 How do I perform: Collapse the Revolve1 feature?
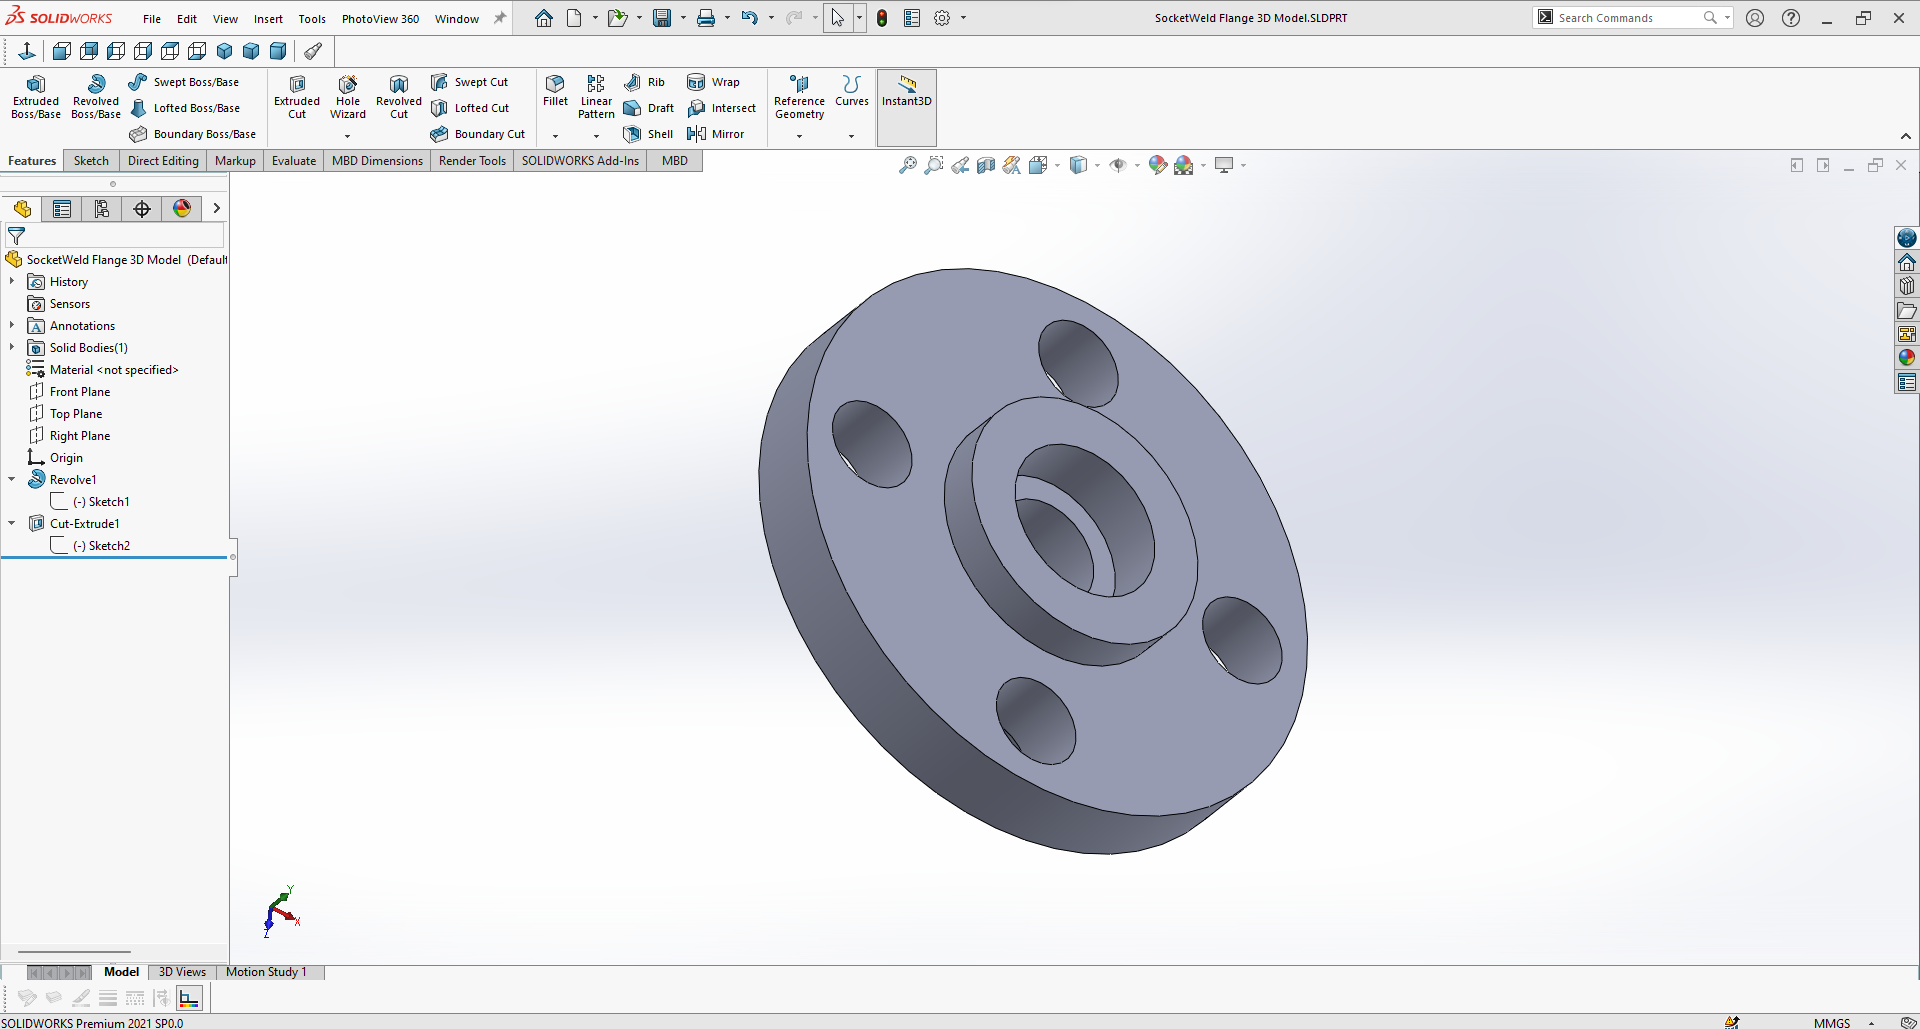(12, 480)
